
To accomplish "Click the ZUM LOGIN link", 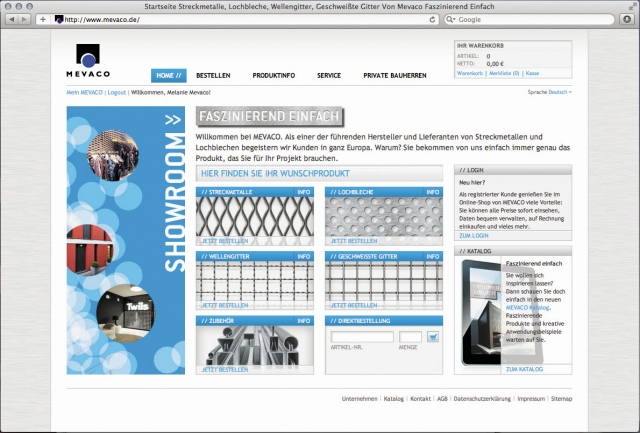I will point(473,236).
